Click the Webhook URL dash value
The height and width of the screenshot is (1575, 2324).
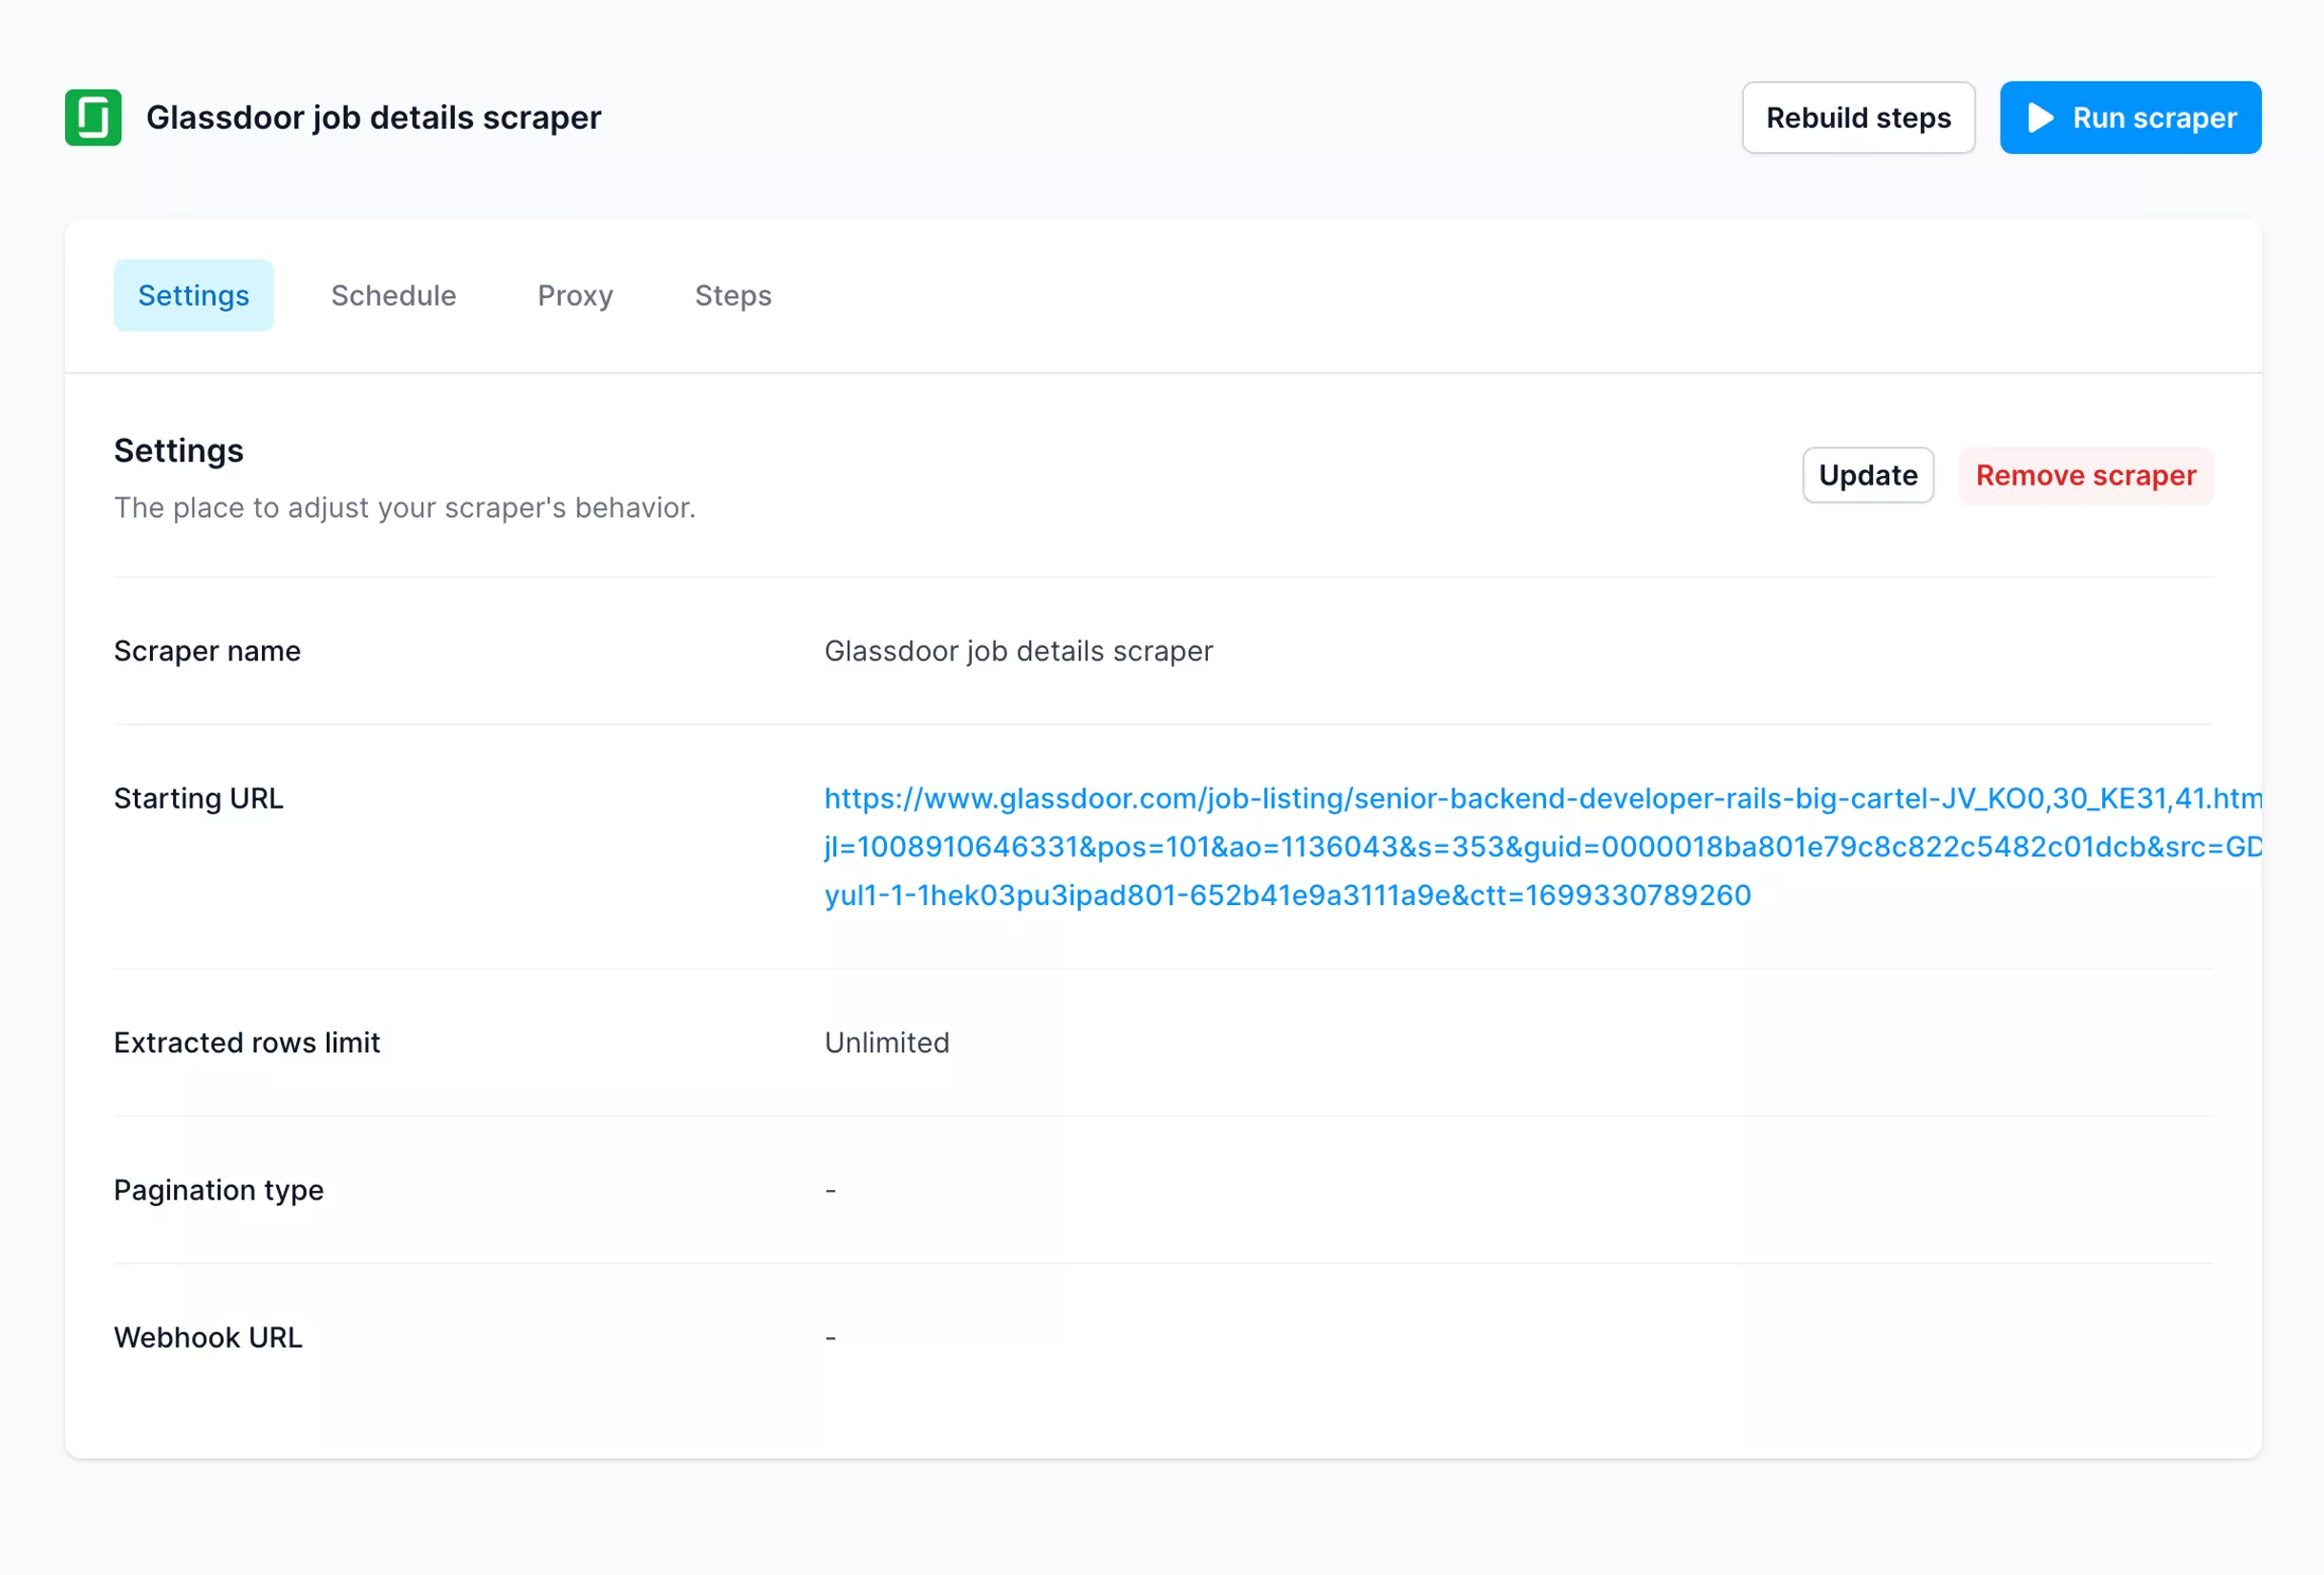pos(830,1338)
